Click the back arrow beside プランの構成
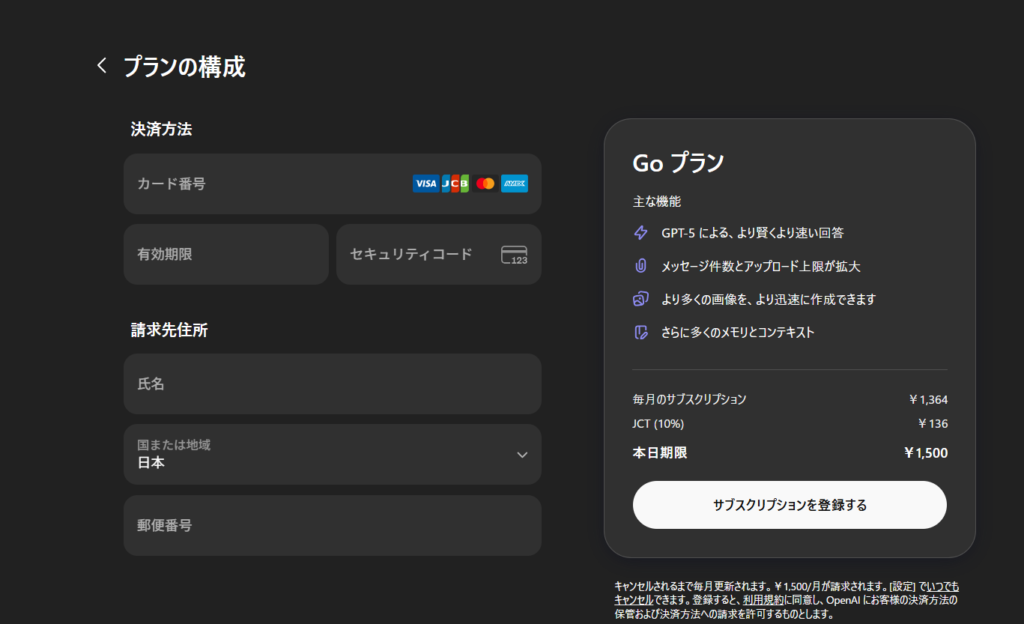Image resolution: width=1024 pixels, height=624 pixels. (x=101, y=66)
